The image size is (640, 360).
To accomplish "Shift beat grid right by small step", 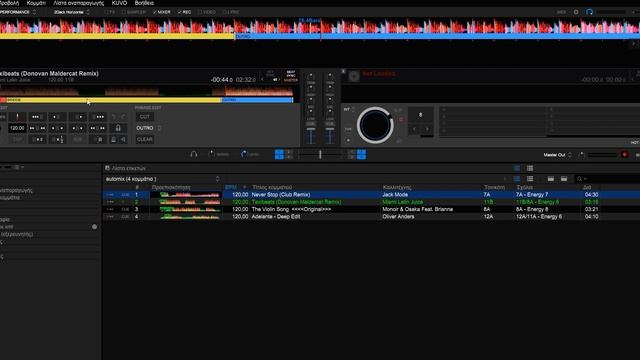I will [78, 117].
